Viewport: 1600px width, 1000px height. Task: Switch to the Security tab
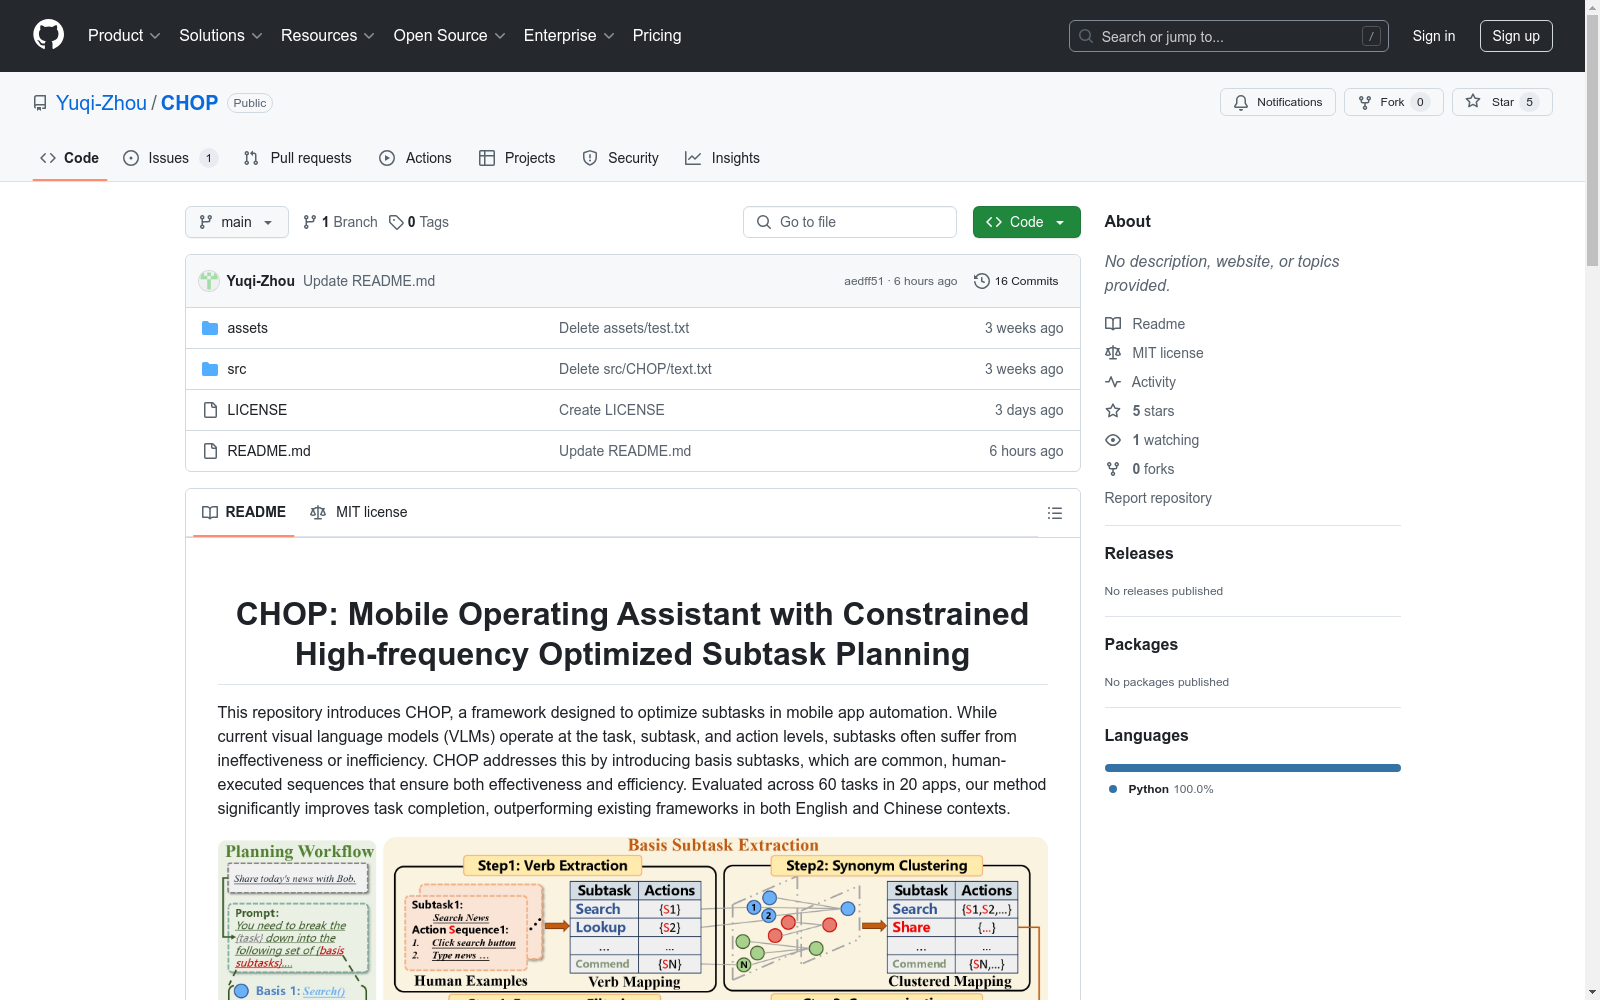[621, 158]
